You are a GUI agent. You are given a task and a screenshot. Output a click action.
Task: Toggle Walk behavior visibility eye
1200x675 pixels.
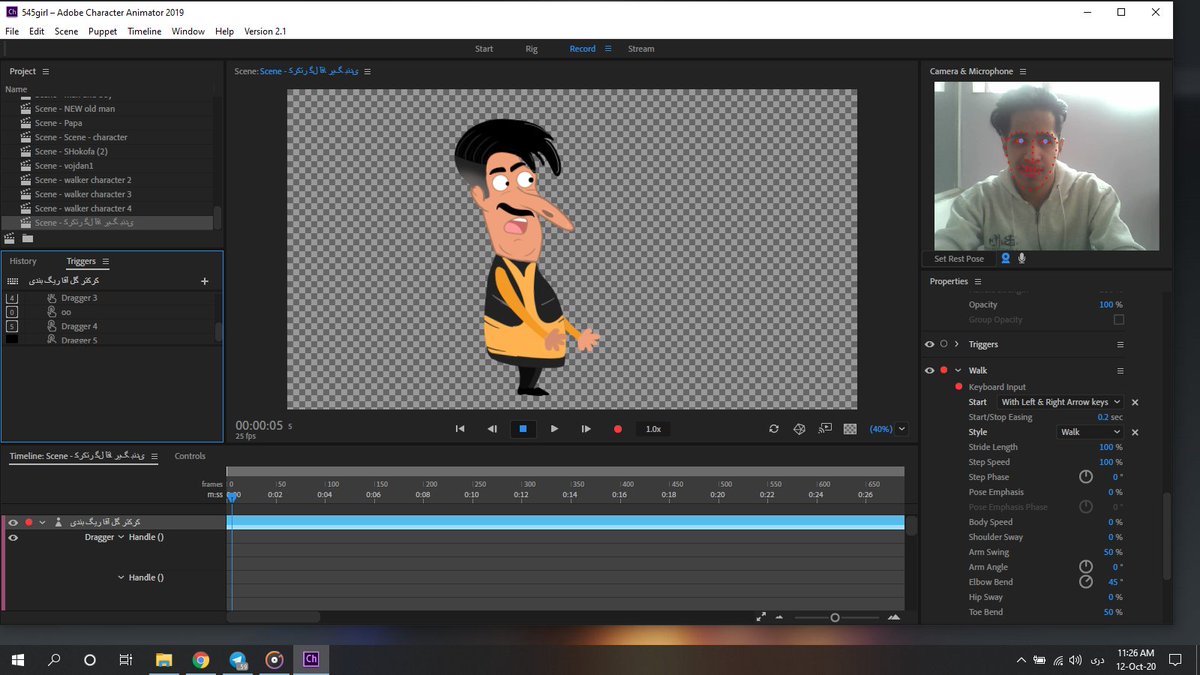point(930,370)
